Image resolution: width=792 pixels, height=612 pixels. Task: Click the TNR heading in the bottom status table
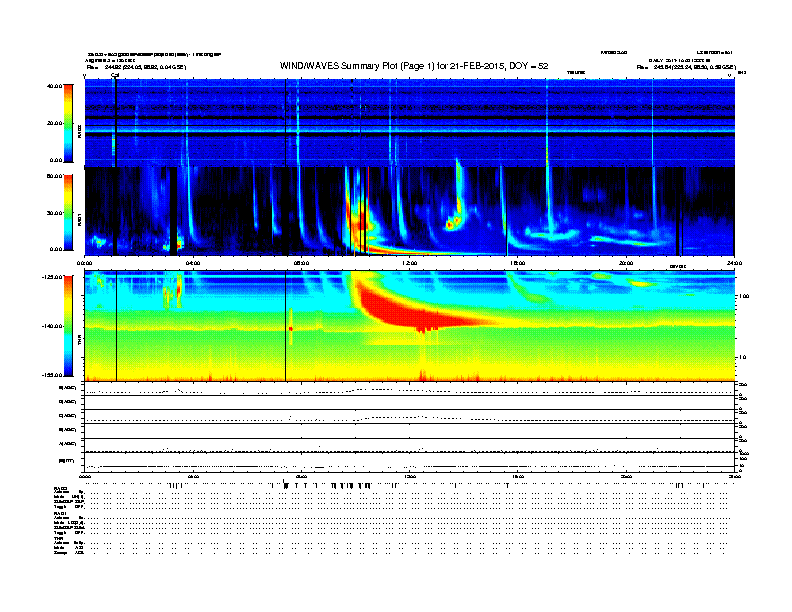(x=59, y=538)
